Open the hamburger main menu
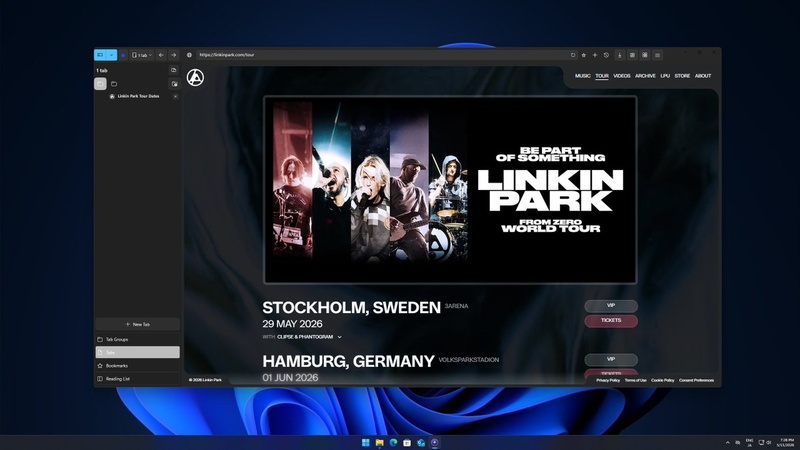Screen dimensions: 800x450 [658, 55]
